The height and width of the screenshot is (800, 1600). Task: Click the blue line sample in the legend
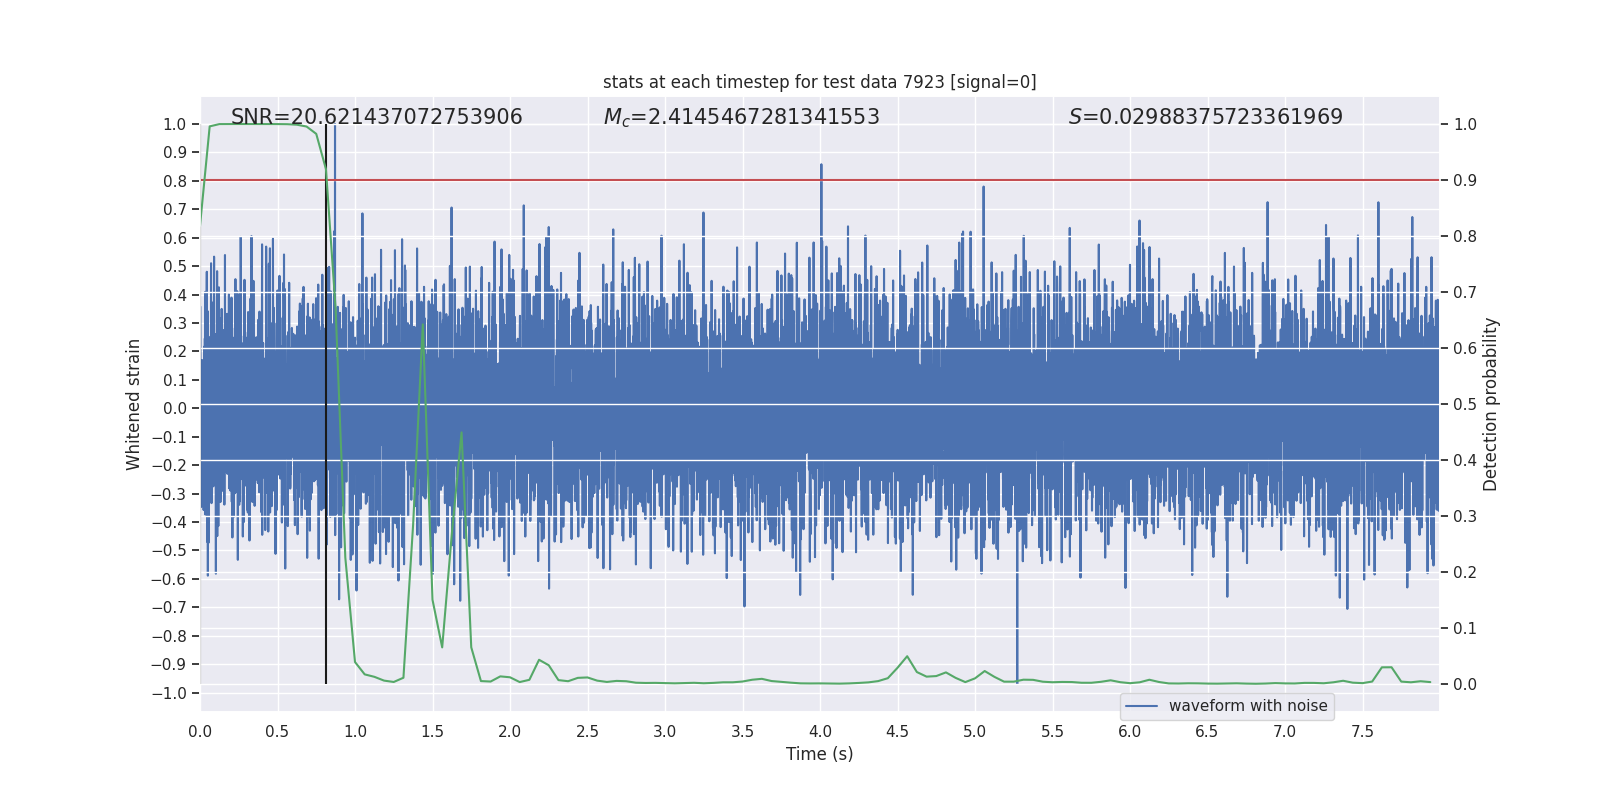coord(1141,706)
